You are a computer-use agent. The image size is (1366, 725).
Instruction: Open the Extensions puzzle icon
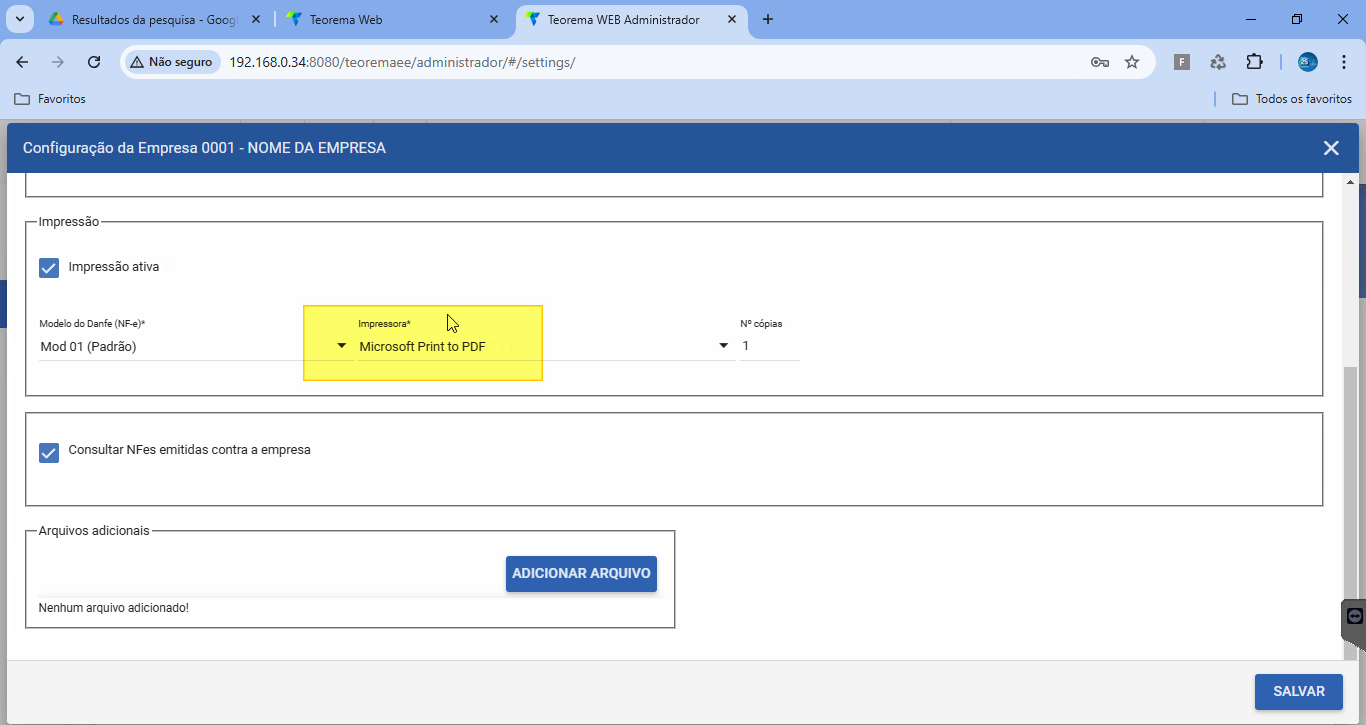tap(1254, 62)
